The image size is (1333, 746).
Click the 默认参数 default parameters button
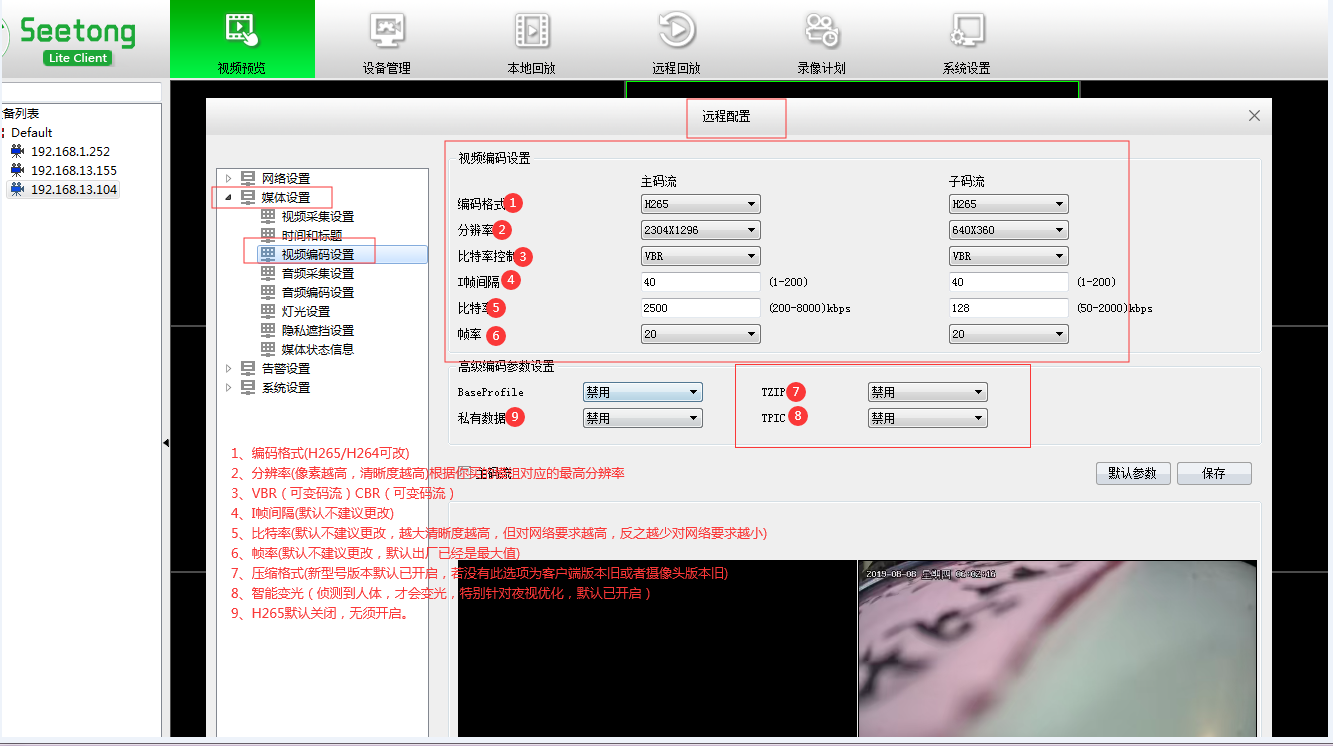[x=1132, y=473]
